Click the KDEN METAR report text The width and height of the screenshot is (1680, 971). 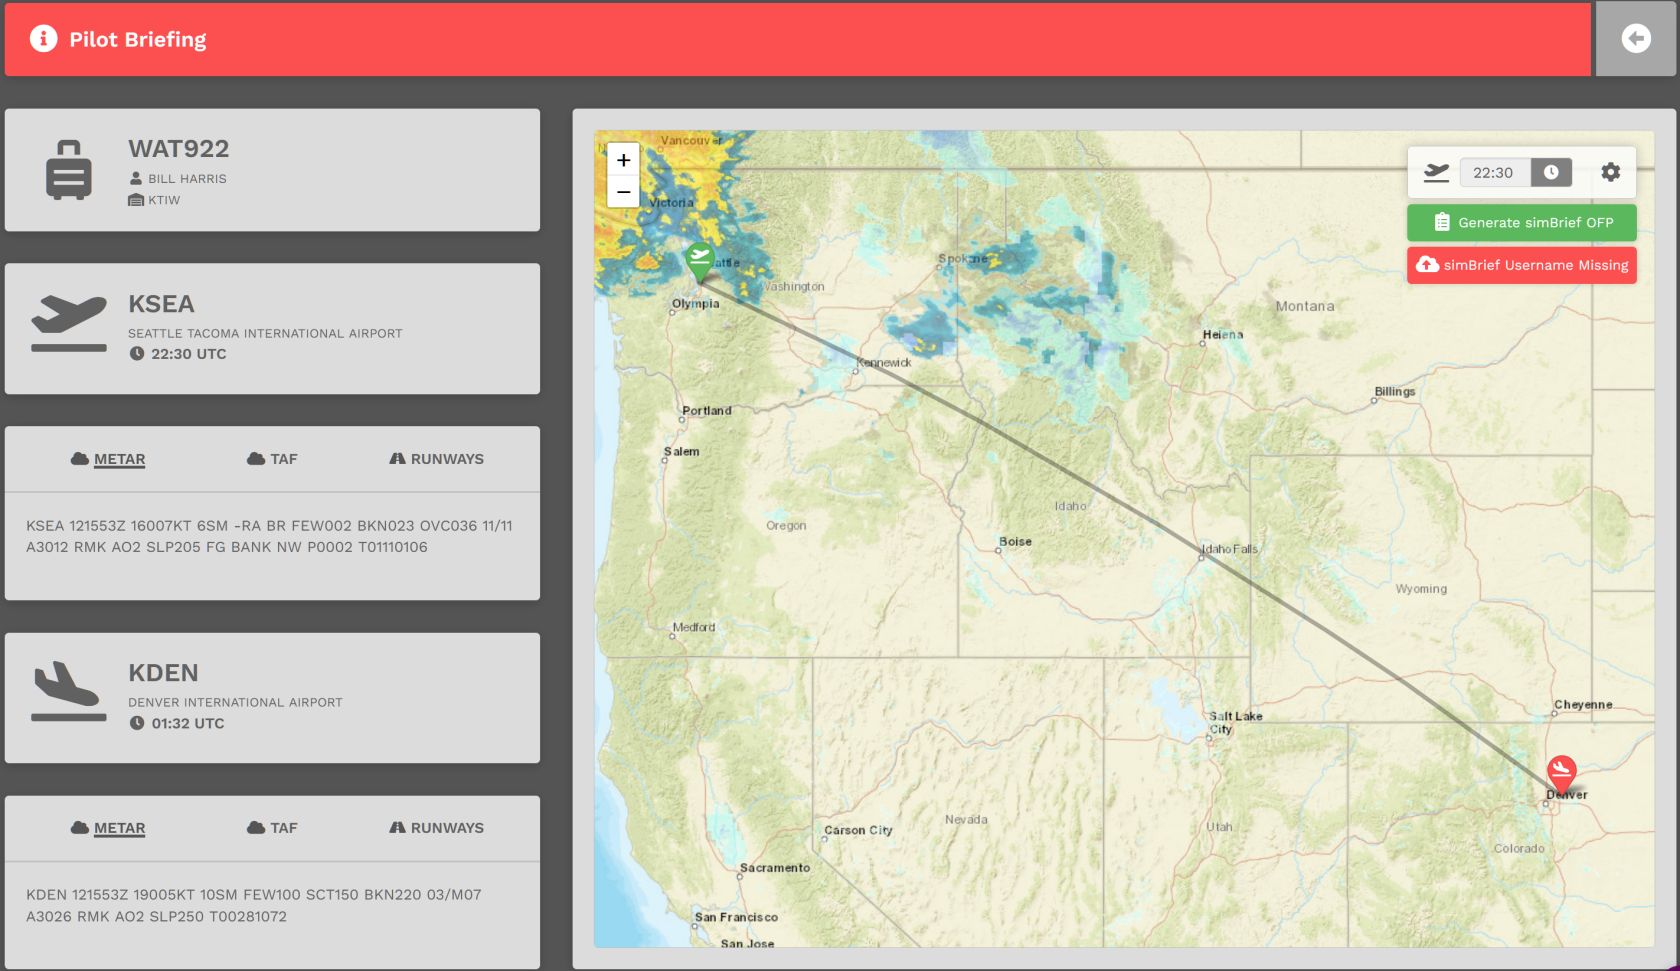tap(254, 905)
